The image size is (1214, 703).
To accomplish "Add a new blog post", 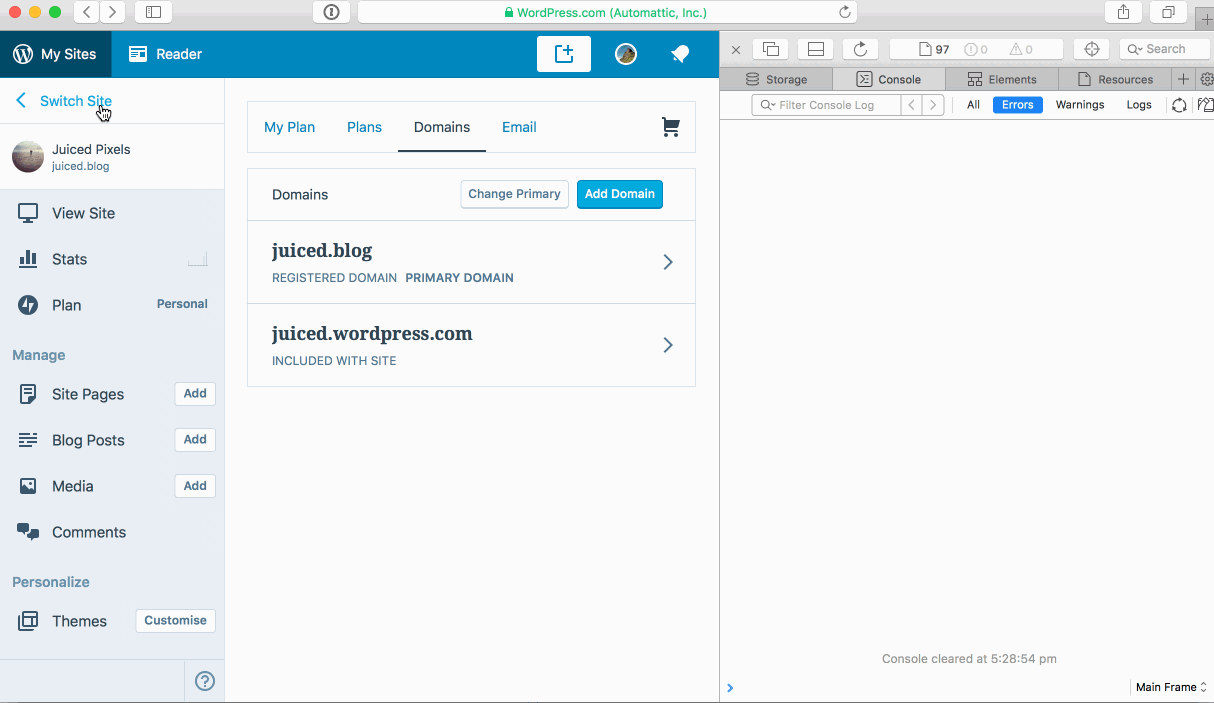I will coord(195,440).
